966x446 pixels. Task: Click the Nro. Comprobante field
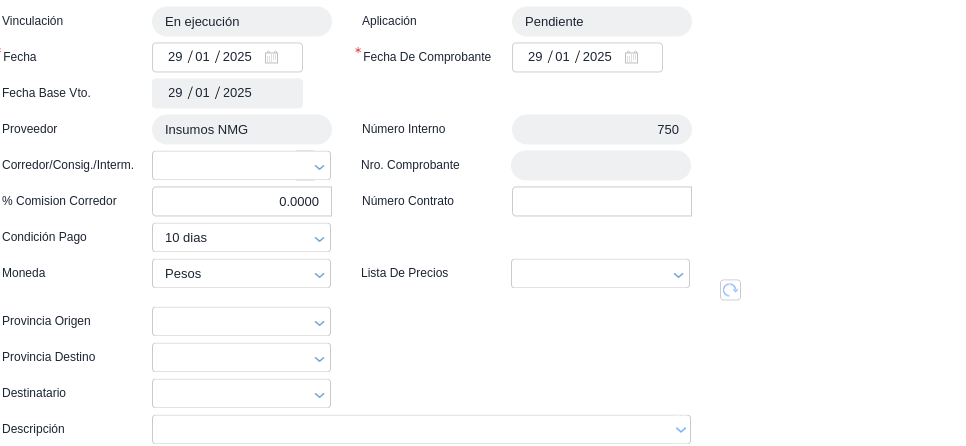pos(600,166)
